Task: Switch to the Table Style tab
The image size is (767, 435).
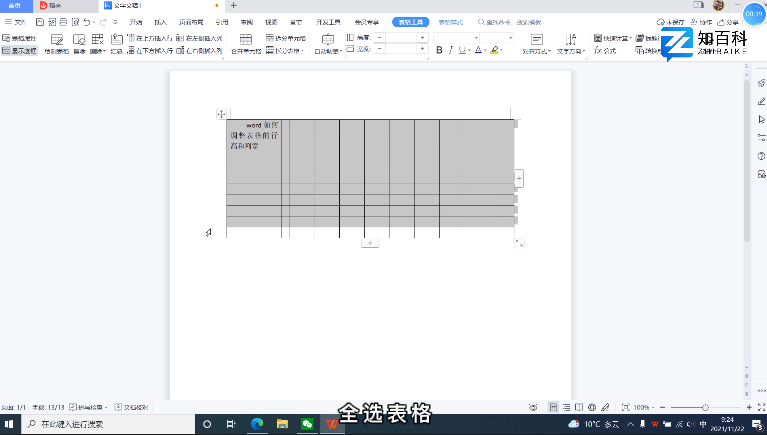Action: point(451,22)
